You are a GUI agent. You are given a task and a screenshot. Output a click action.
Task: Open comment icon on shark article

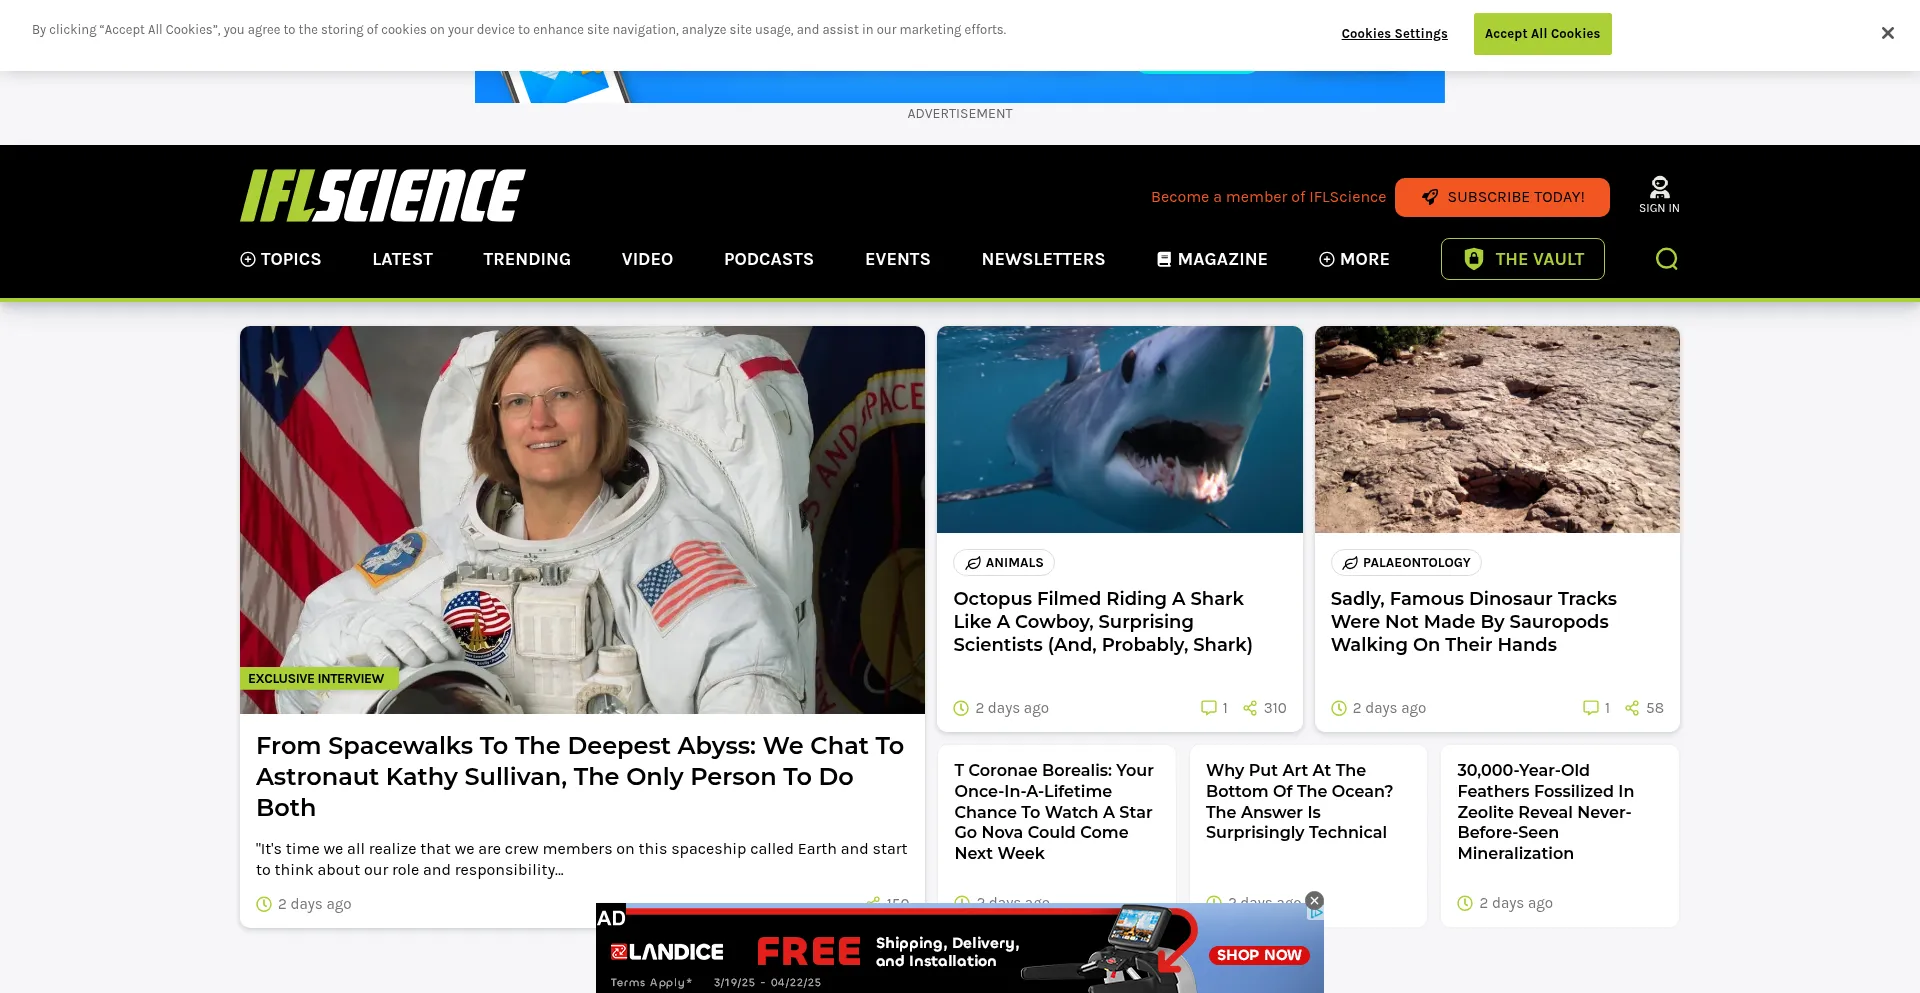coord(1208,708)
